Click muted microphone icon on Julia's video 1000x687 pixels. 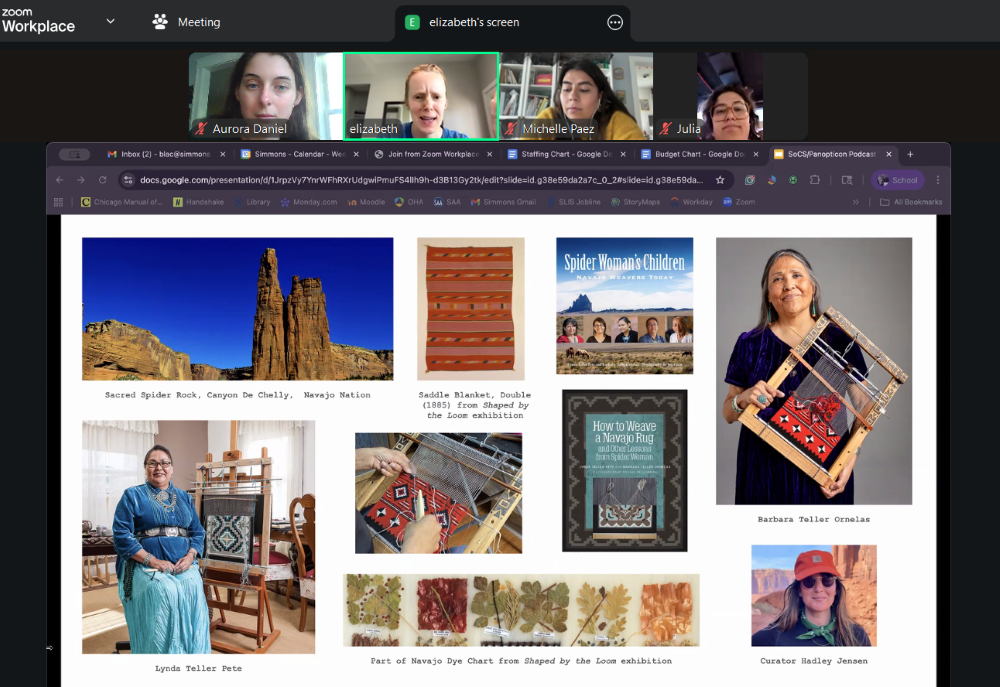(665, 129)
